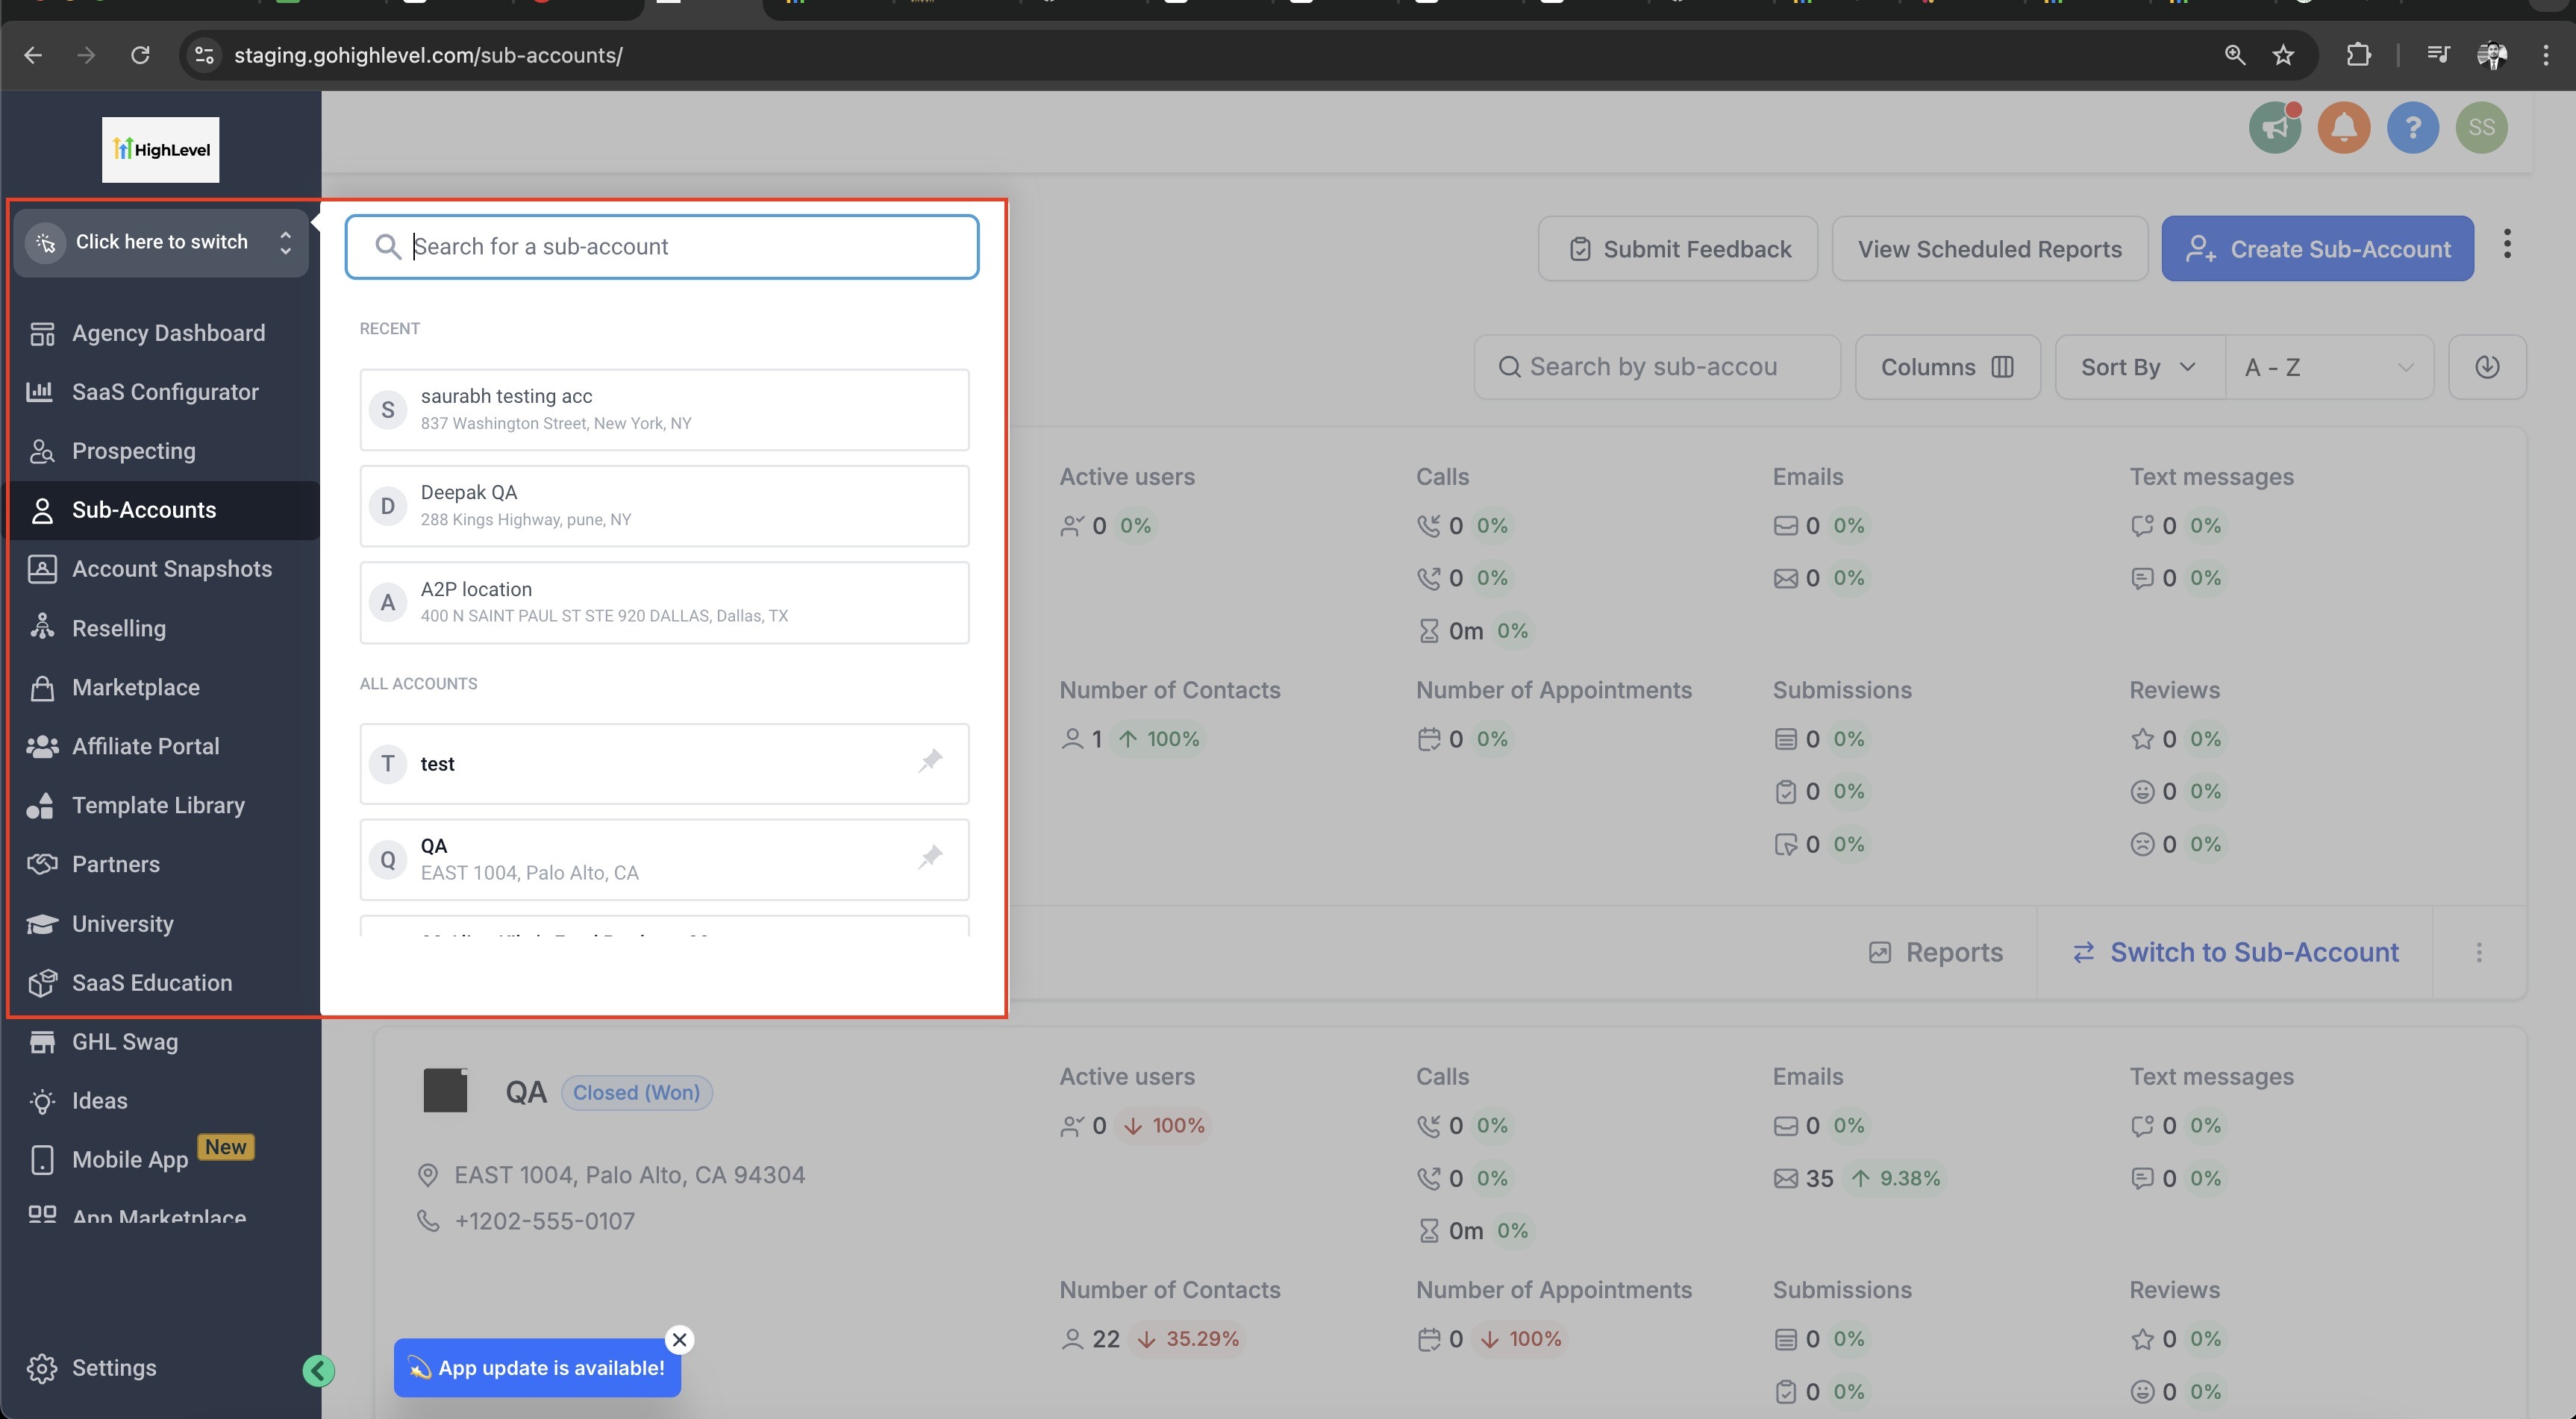Click the Create Sub-Account button
The height and width of the screenshot is (1419, 2576).
(x=2317, y=249)
